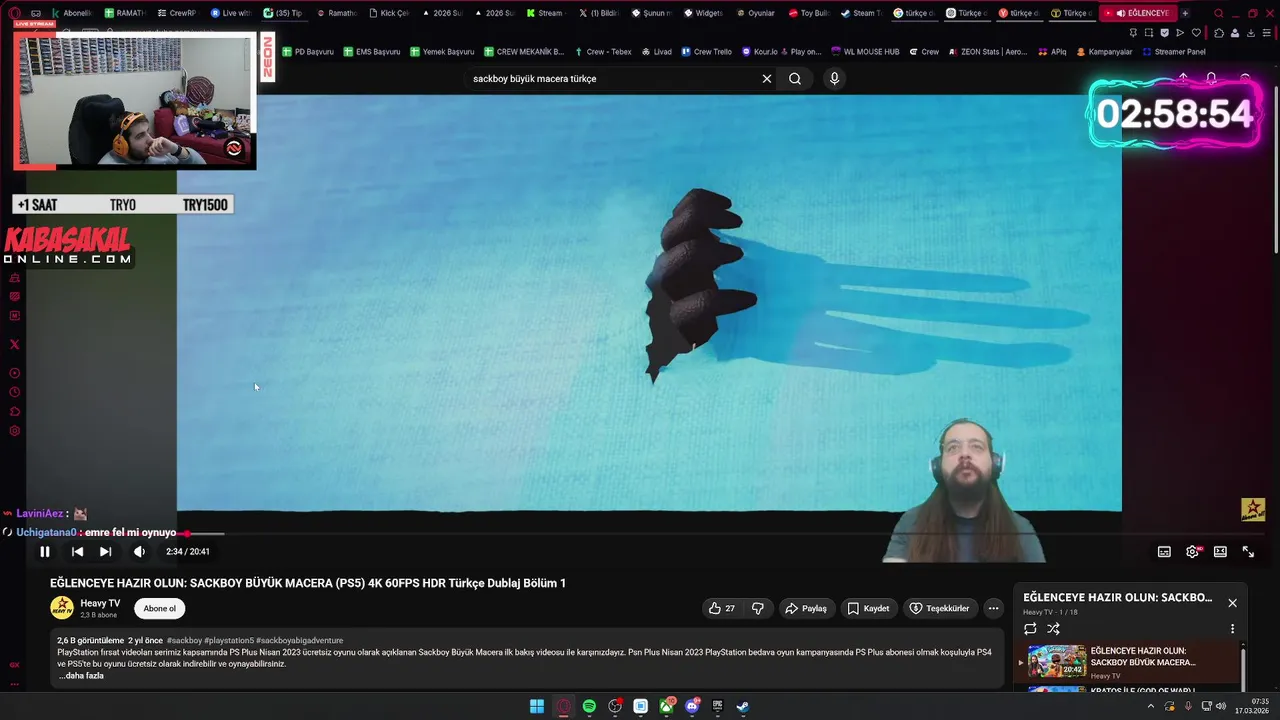The height and width of the screenshot is (720, 1280).
Task: Switch to theater mode
Action: 1220,551
